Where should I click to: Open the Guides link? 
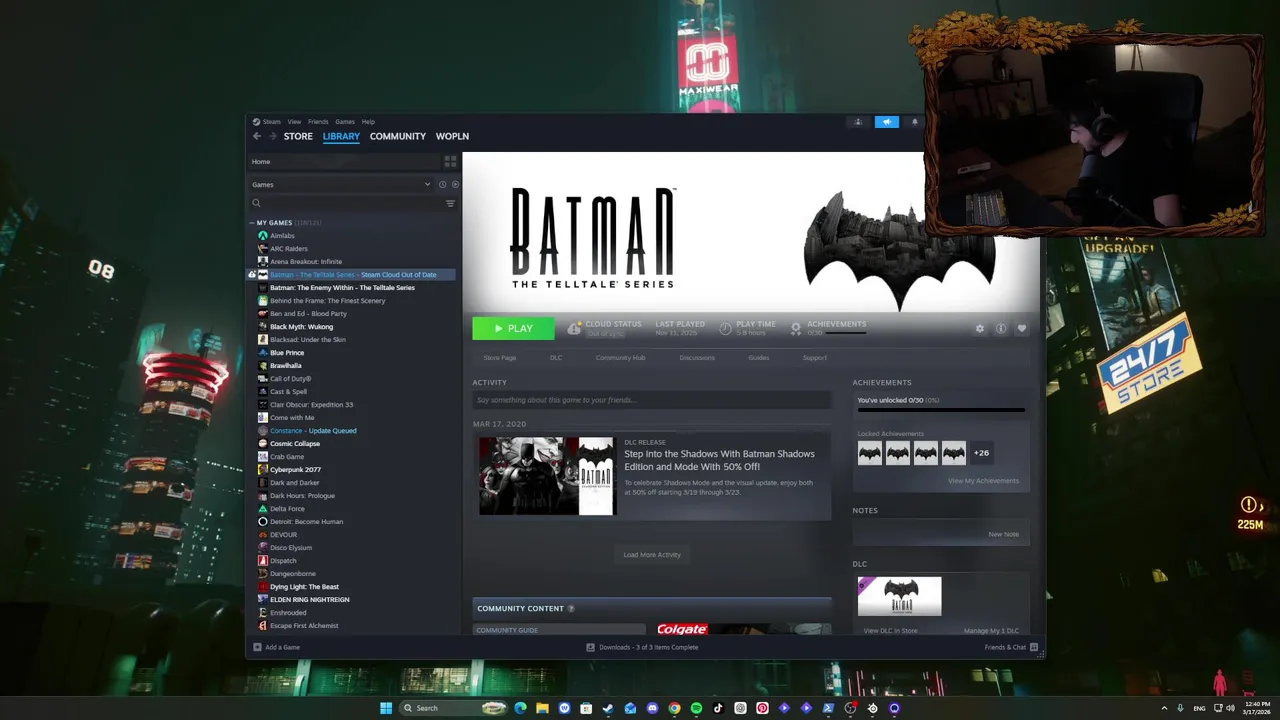[759, 358]
